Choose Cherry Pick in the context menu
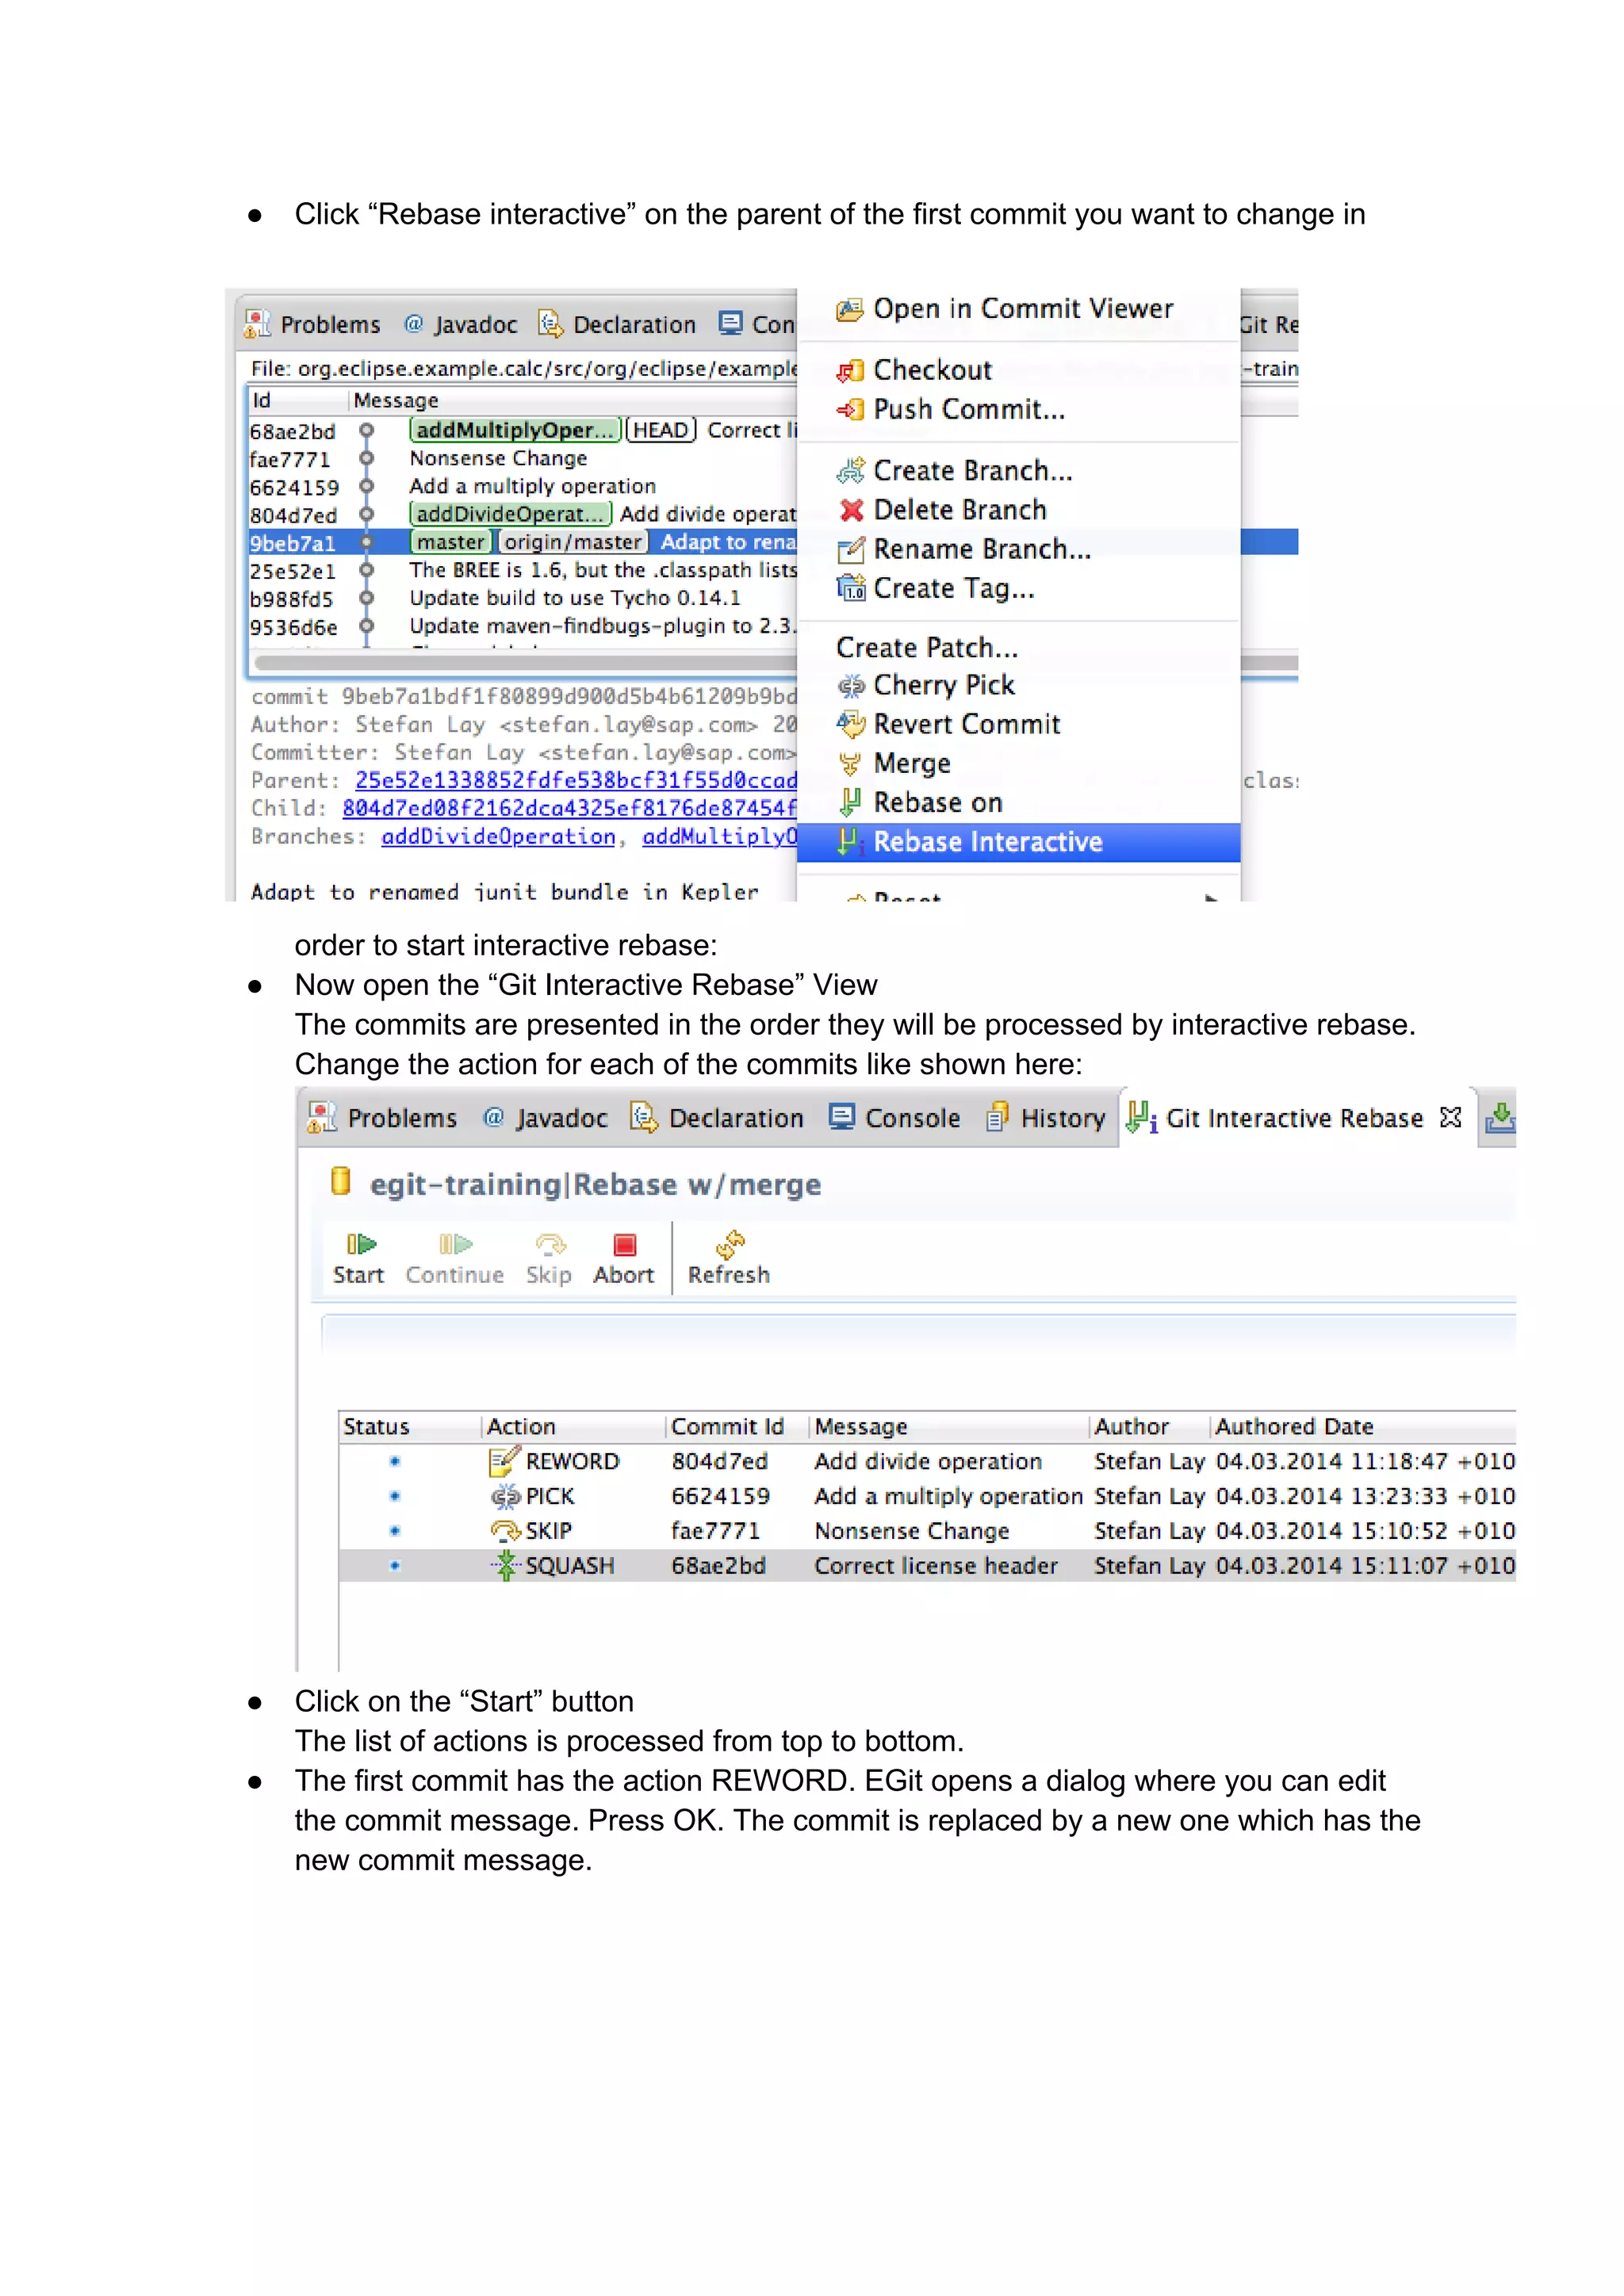The width and height of the screenshot is (1624, 2296). (943, 685)
